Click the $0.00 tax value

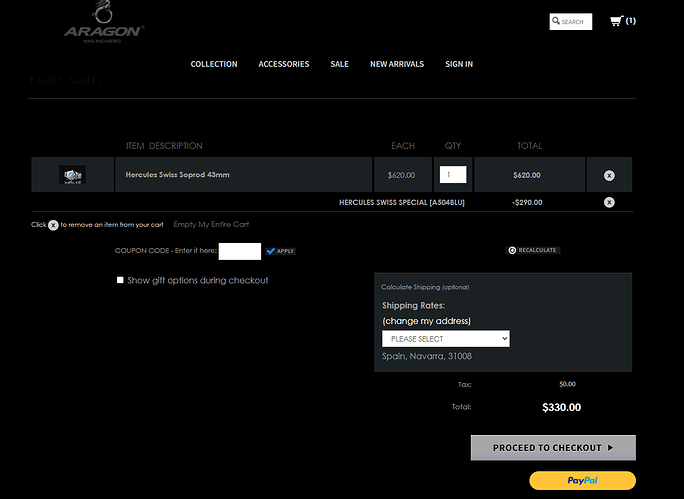tap(567, 384)
